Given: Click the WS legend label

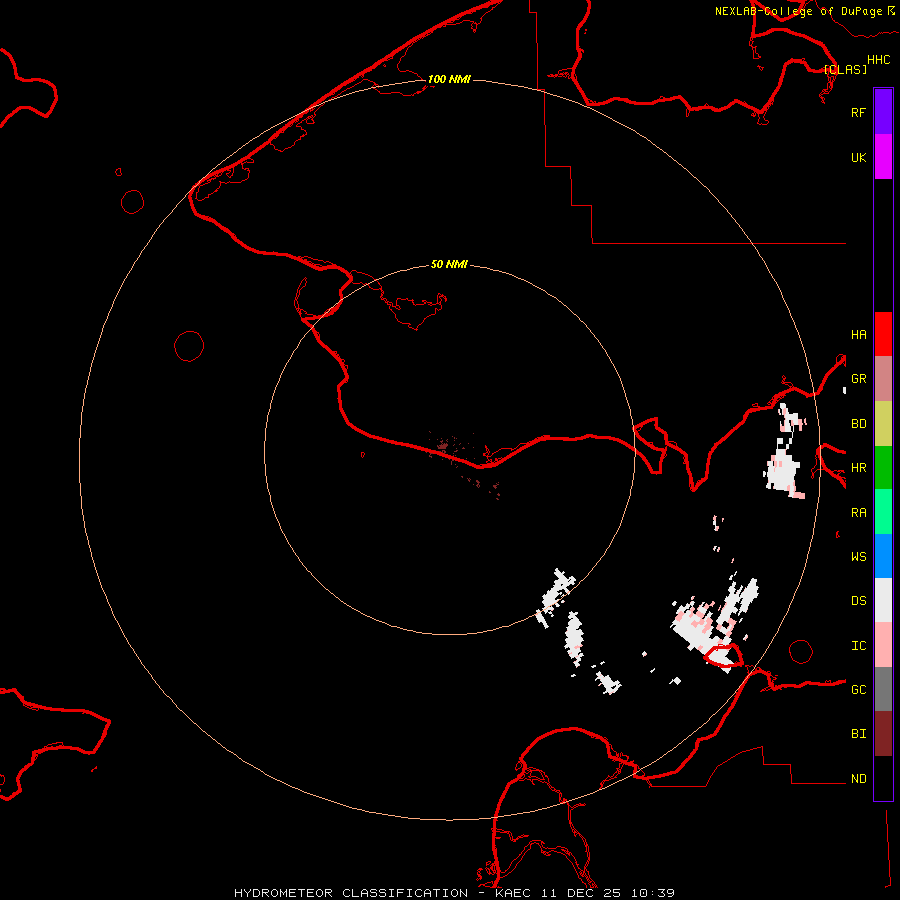Looking at the screenshot, I should 858,556.
